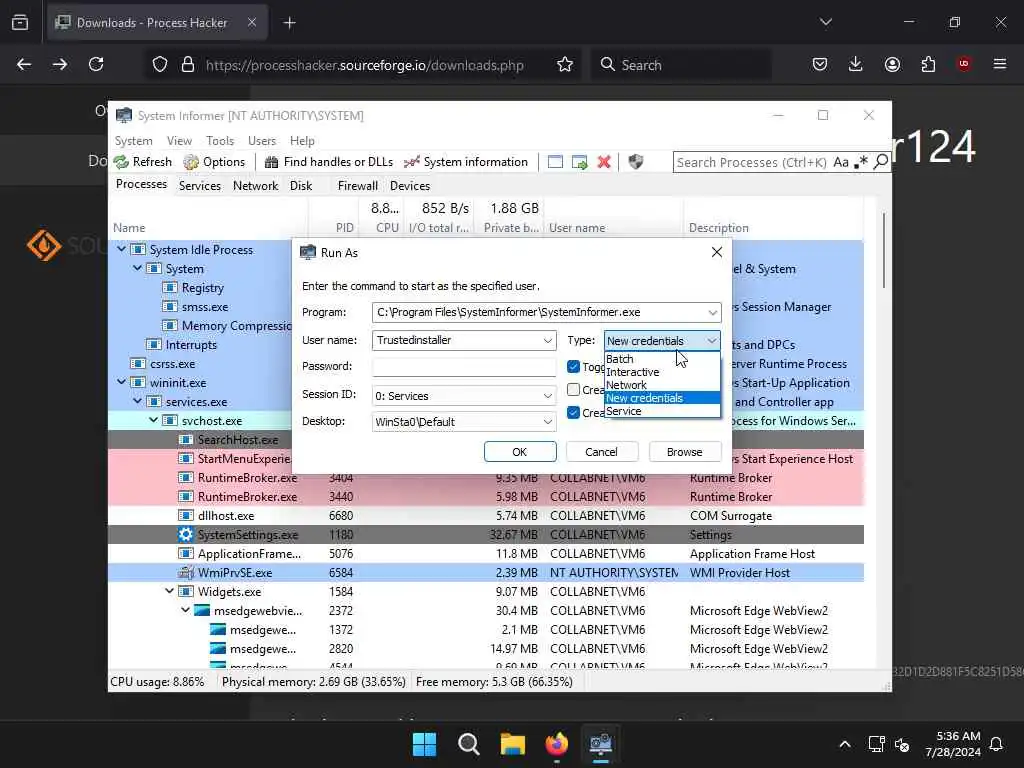The width and height of the screenshot is (1024, 768).
Task: Uncheck the lower checked 'Crea...' checkbox
Action: pyautogui.click(x=573, y=413)
